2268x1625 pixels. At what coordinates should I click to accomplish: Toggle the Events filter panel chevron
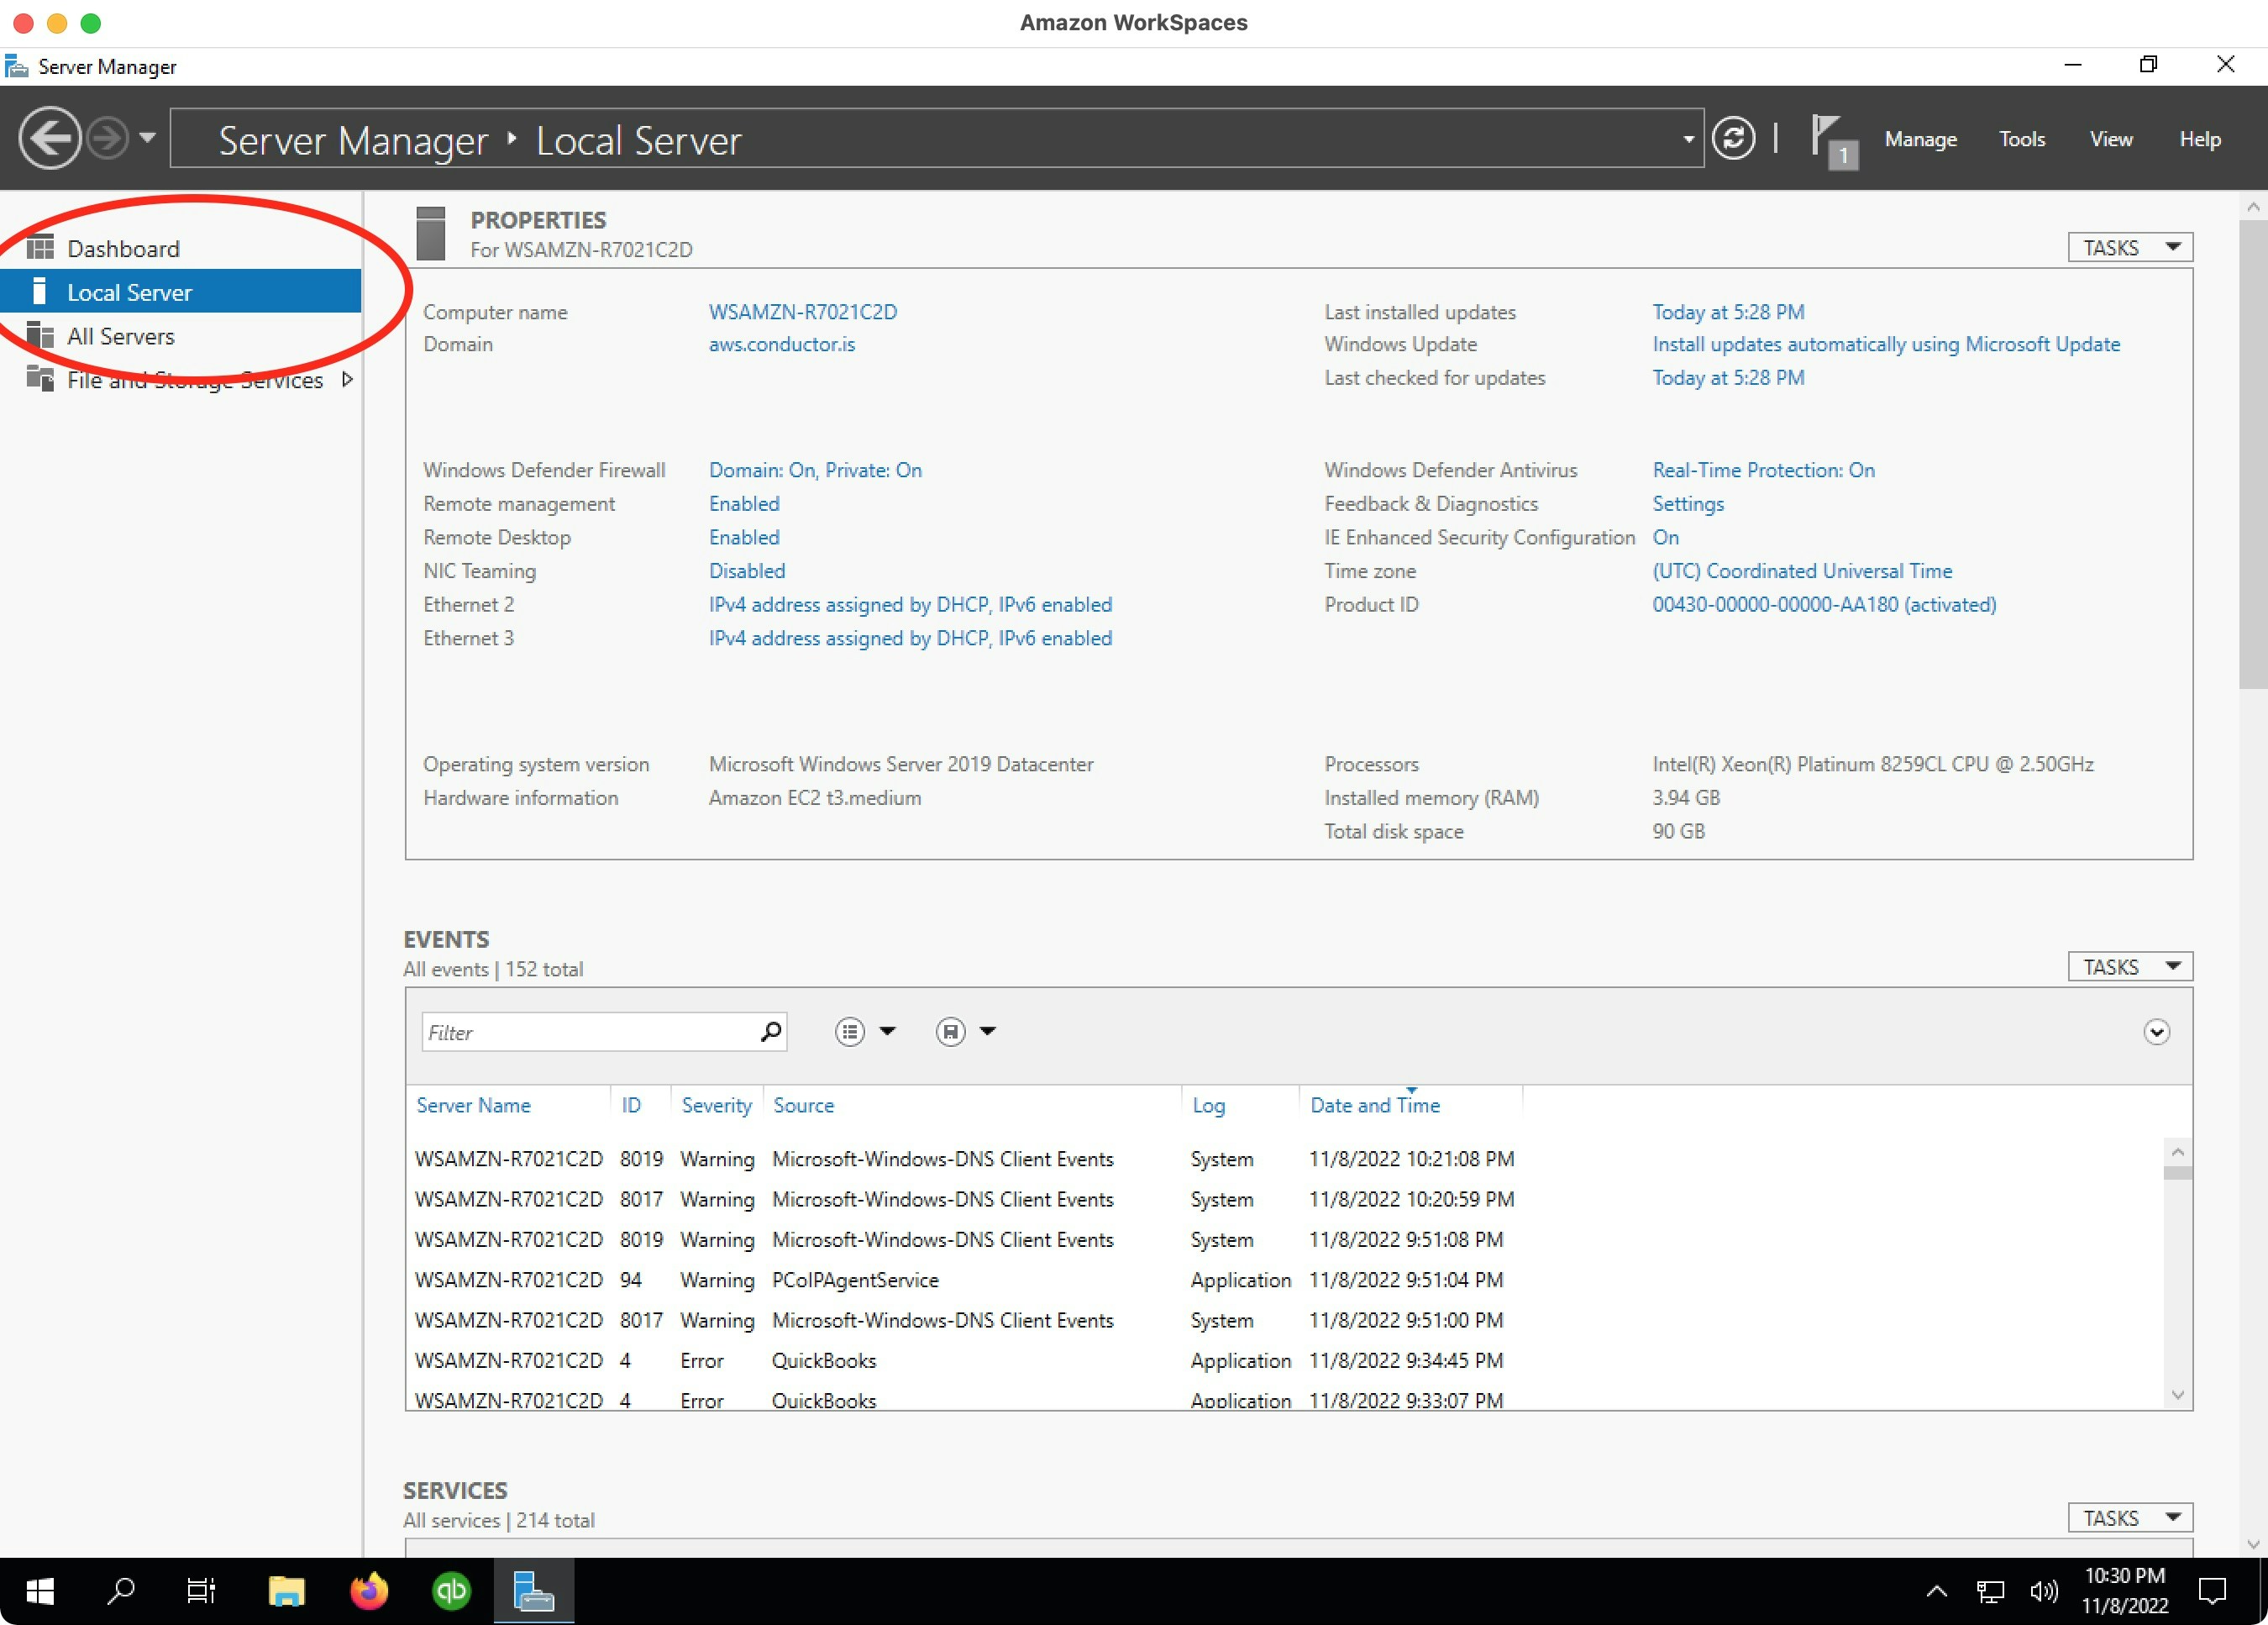(2156, 1032)
